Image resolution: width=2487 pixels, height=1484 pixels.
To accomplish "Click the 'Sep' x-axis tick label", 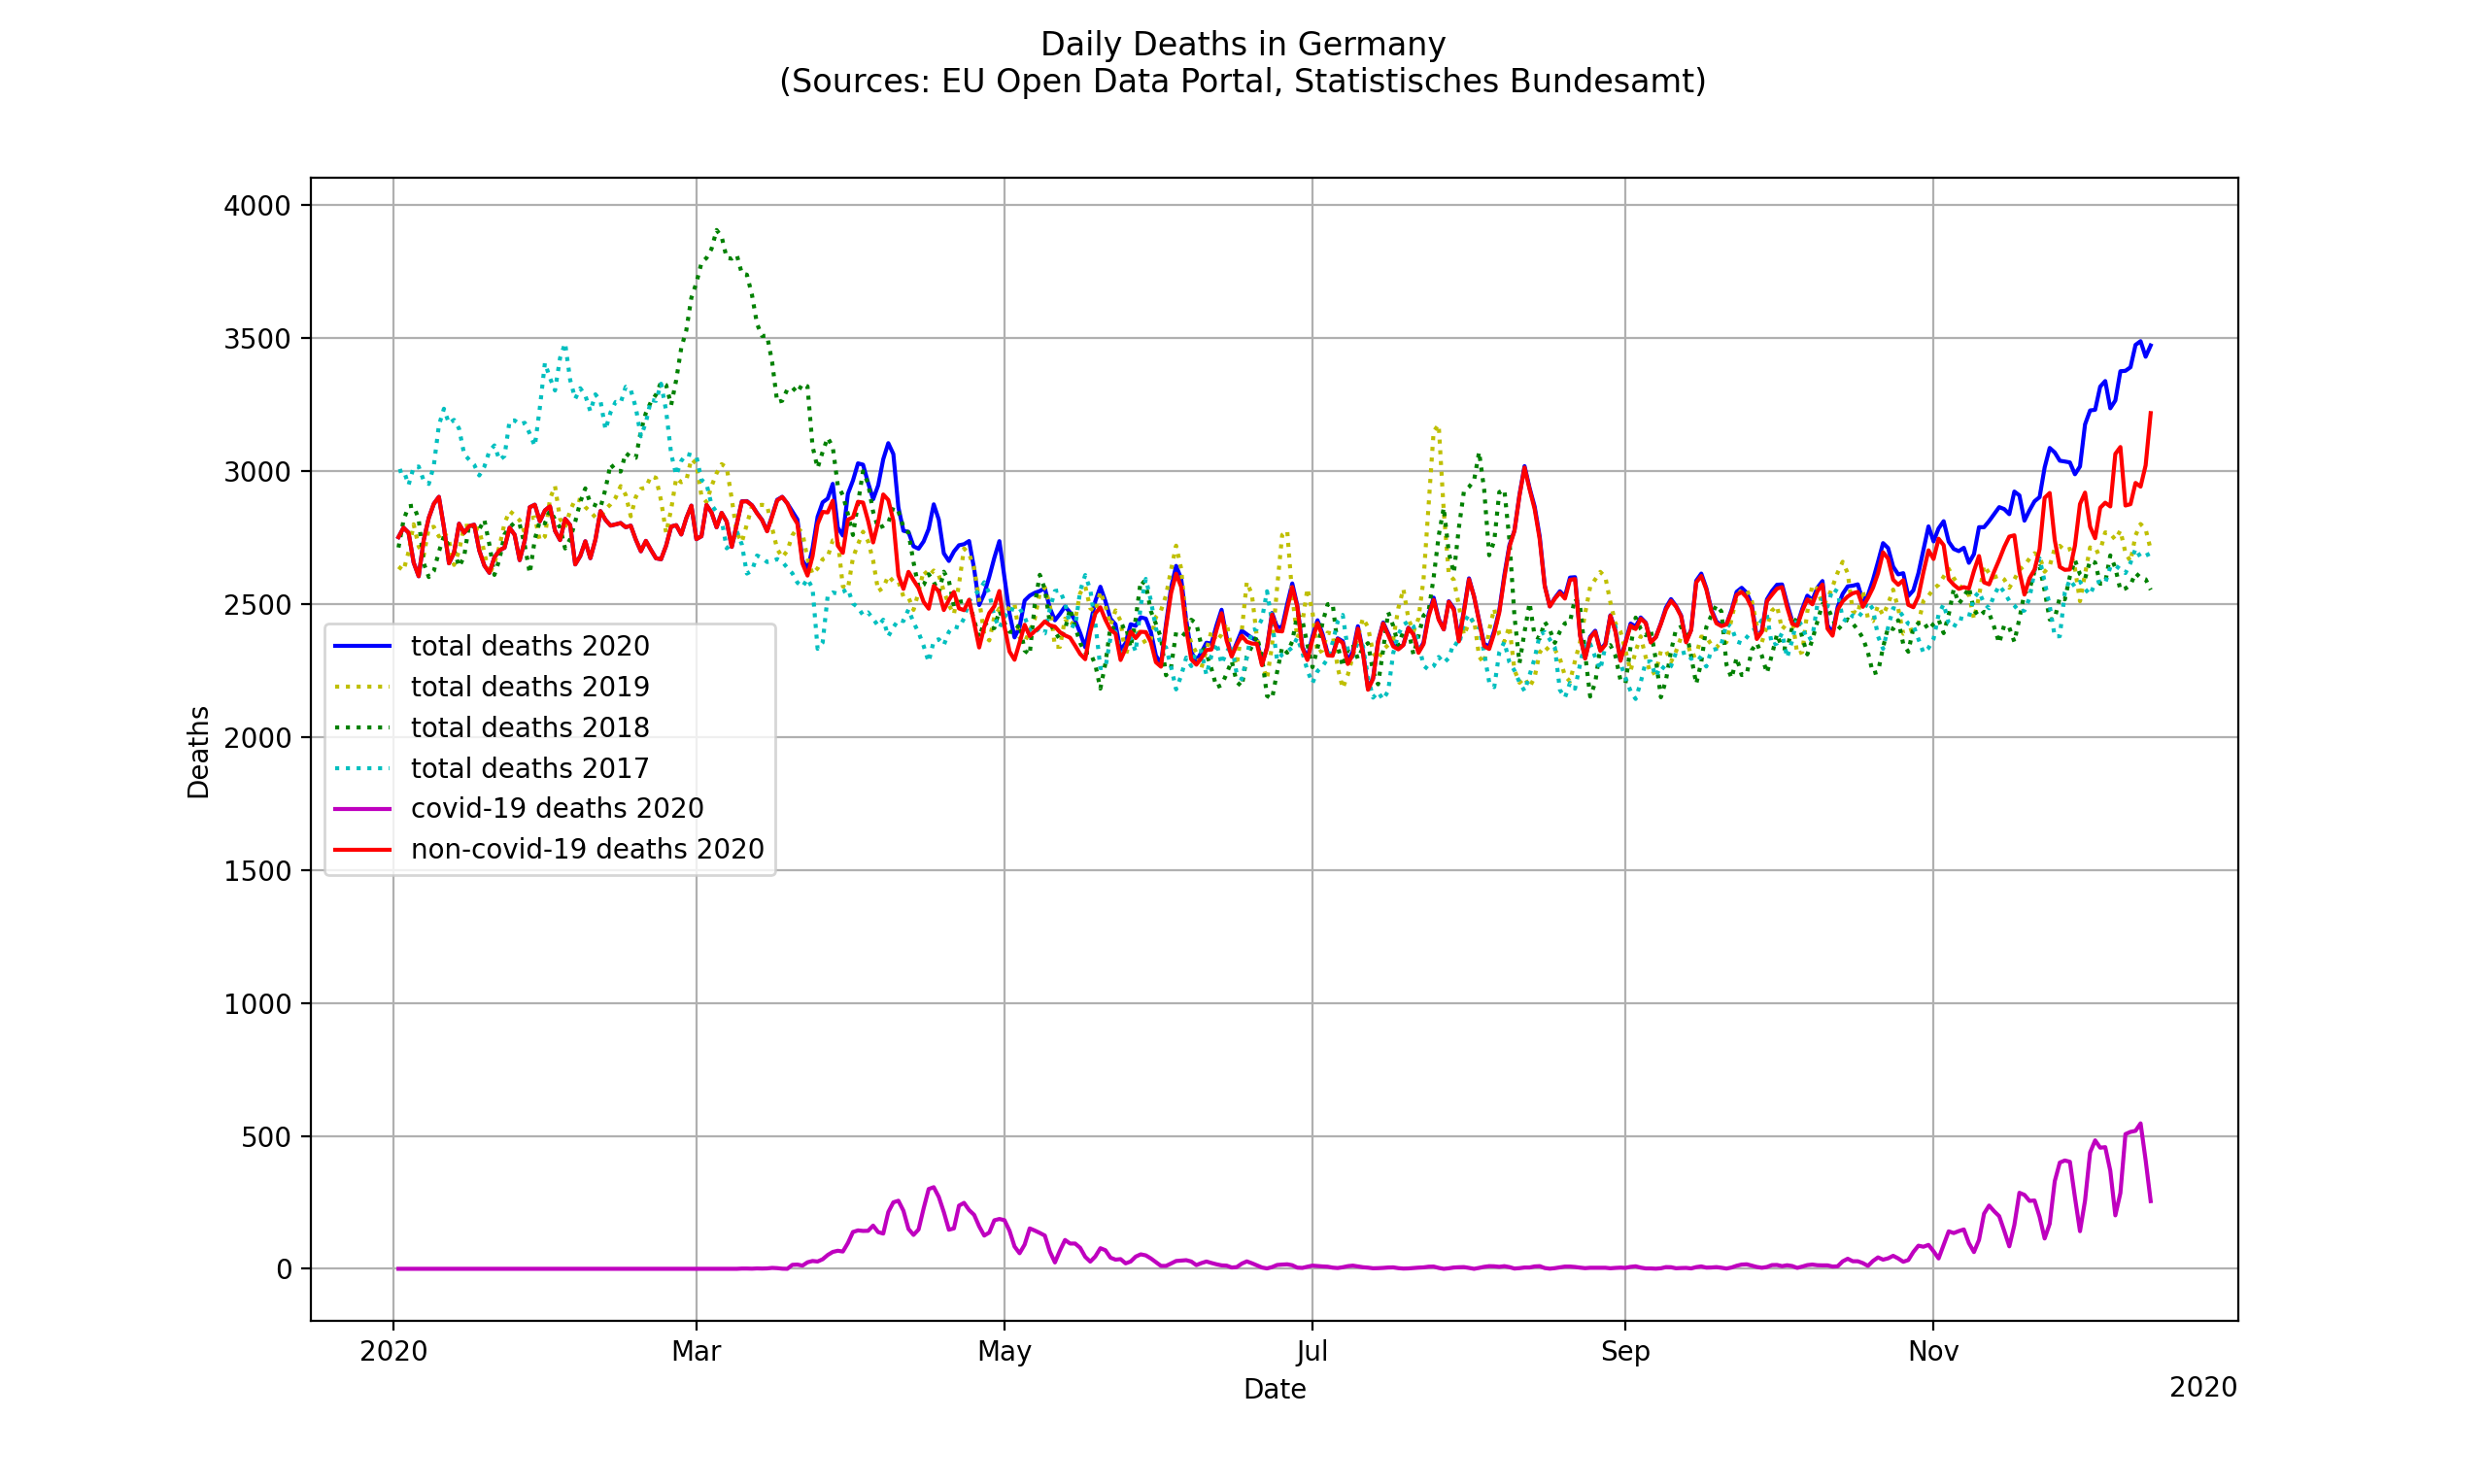I will pos(1625,1352).
